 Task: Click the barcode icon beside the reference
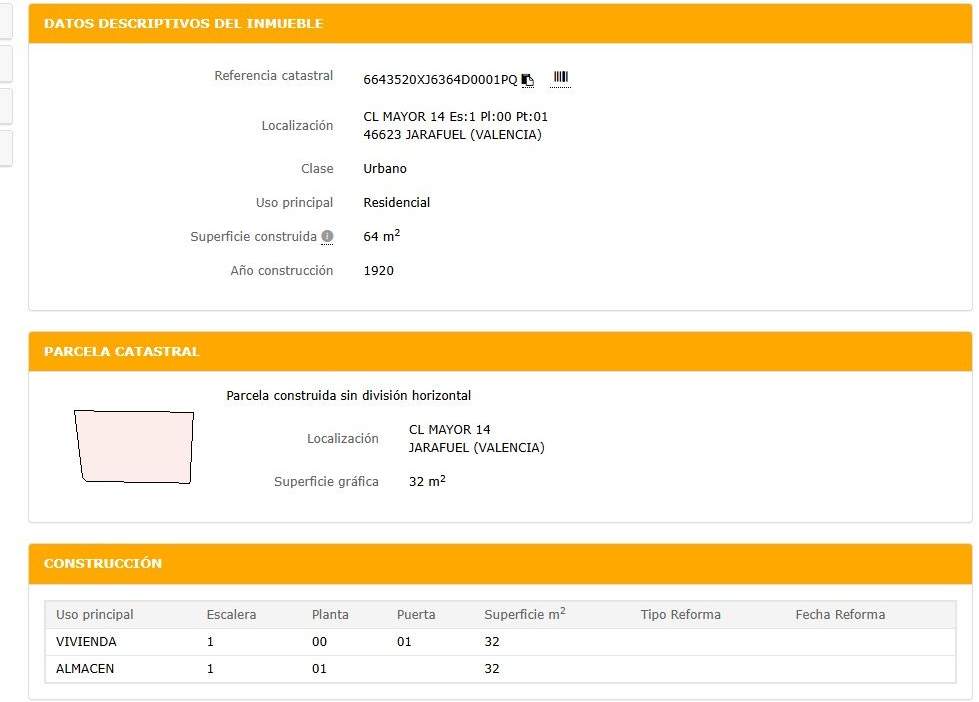point(560,78)
